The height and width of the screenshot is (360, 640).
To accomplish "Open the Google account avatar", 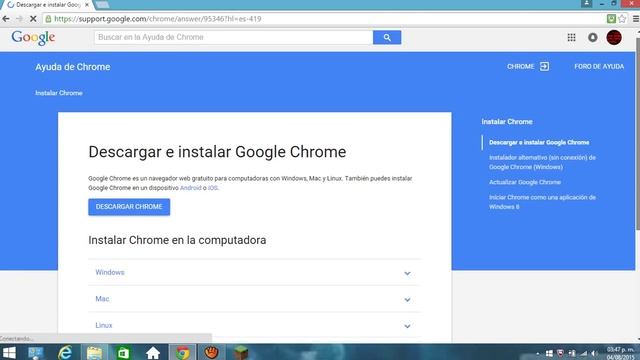I will (614, 38).
